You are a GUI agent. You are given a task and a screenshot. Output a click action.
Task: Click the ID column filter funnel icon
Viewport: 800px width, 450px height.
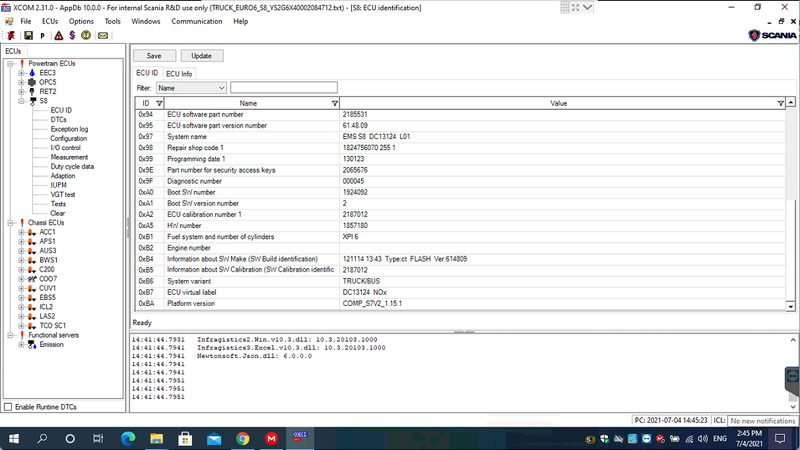159,104
